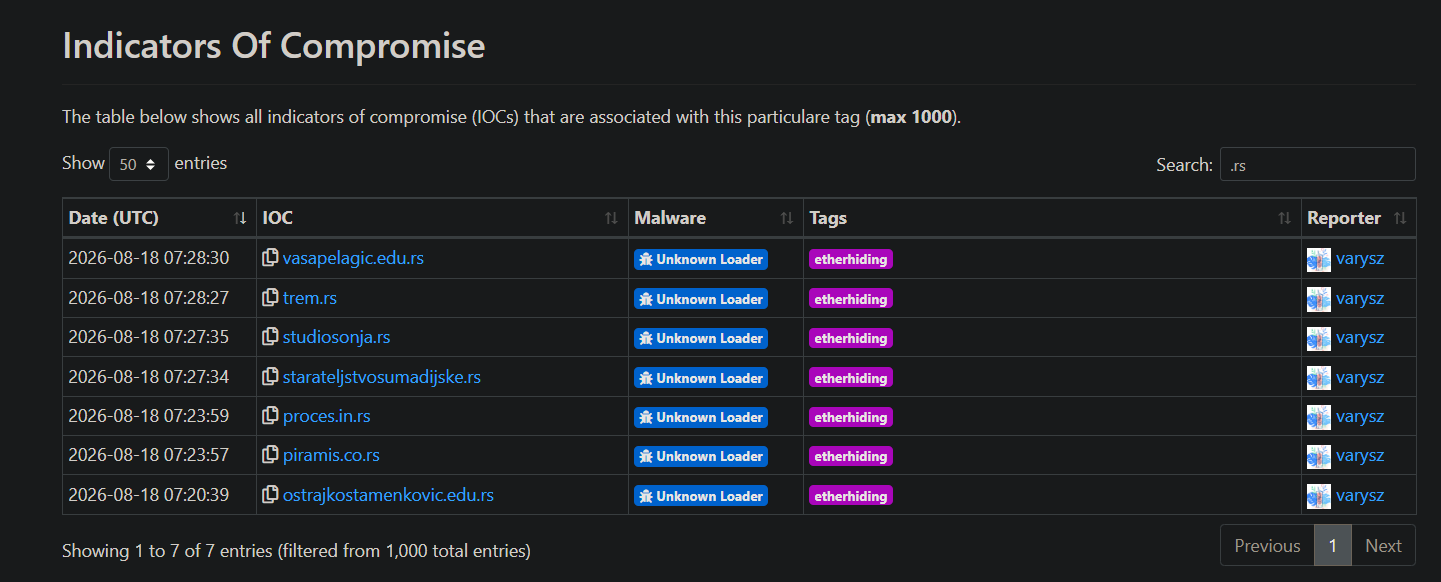
Task: Sort by the Malware column header
Action: (715, 218)
